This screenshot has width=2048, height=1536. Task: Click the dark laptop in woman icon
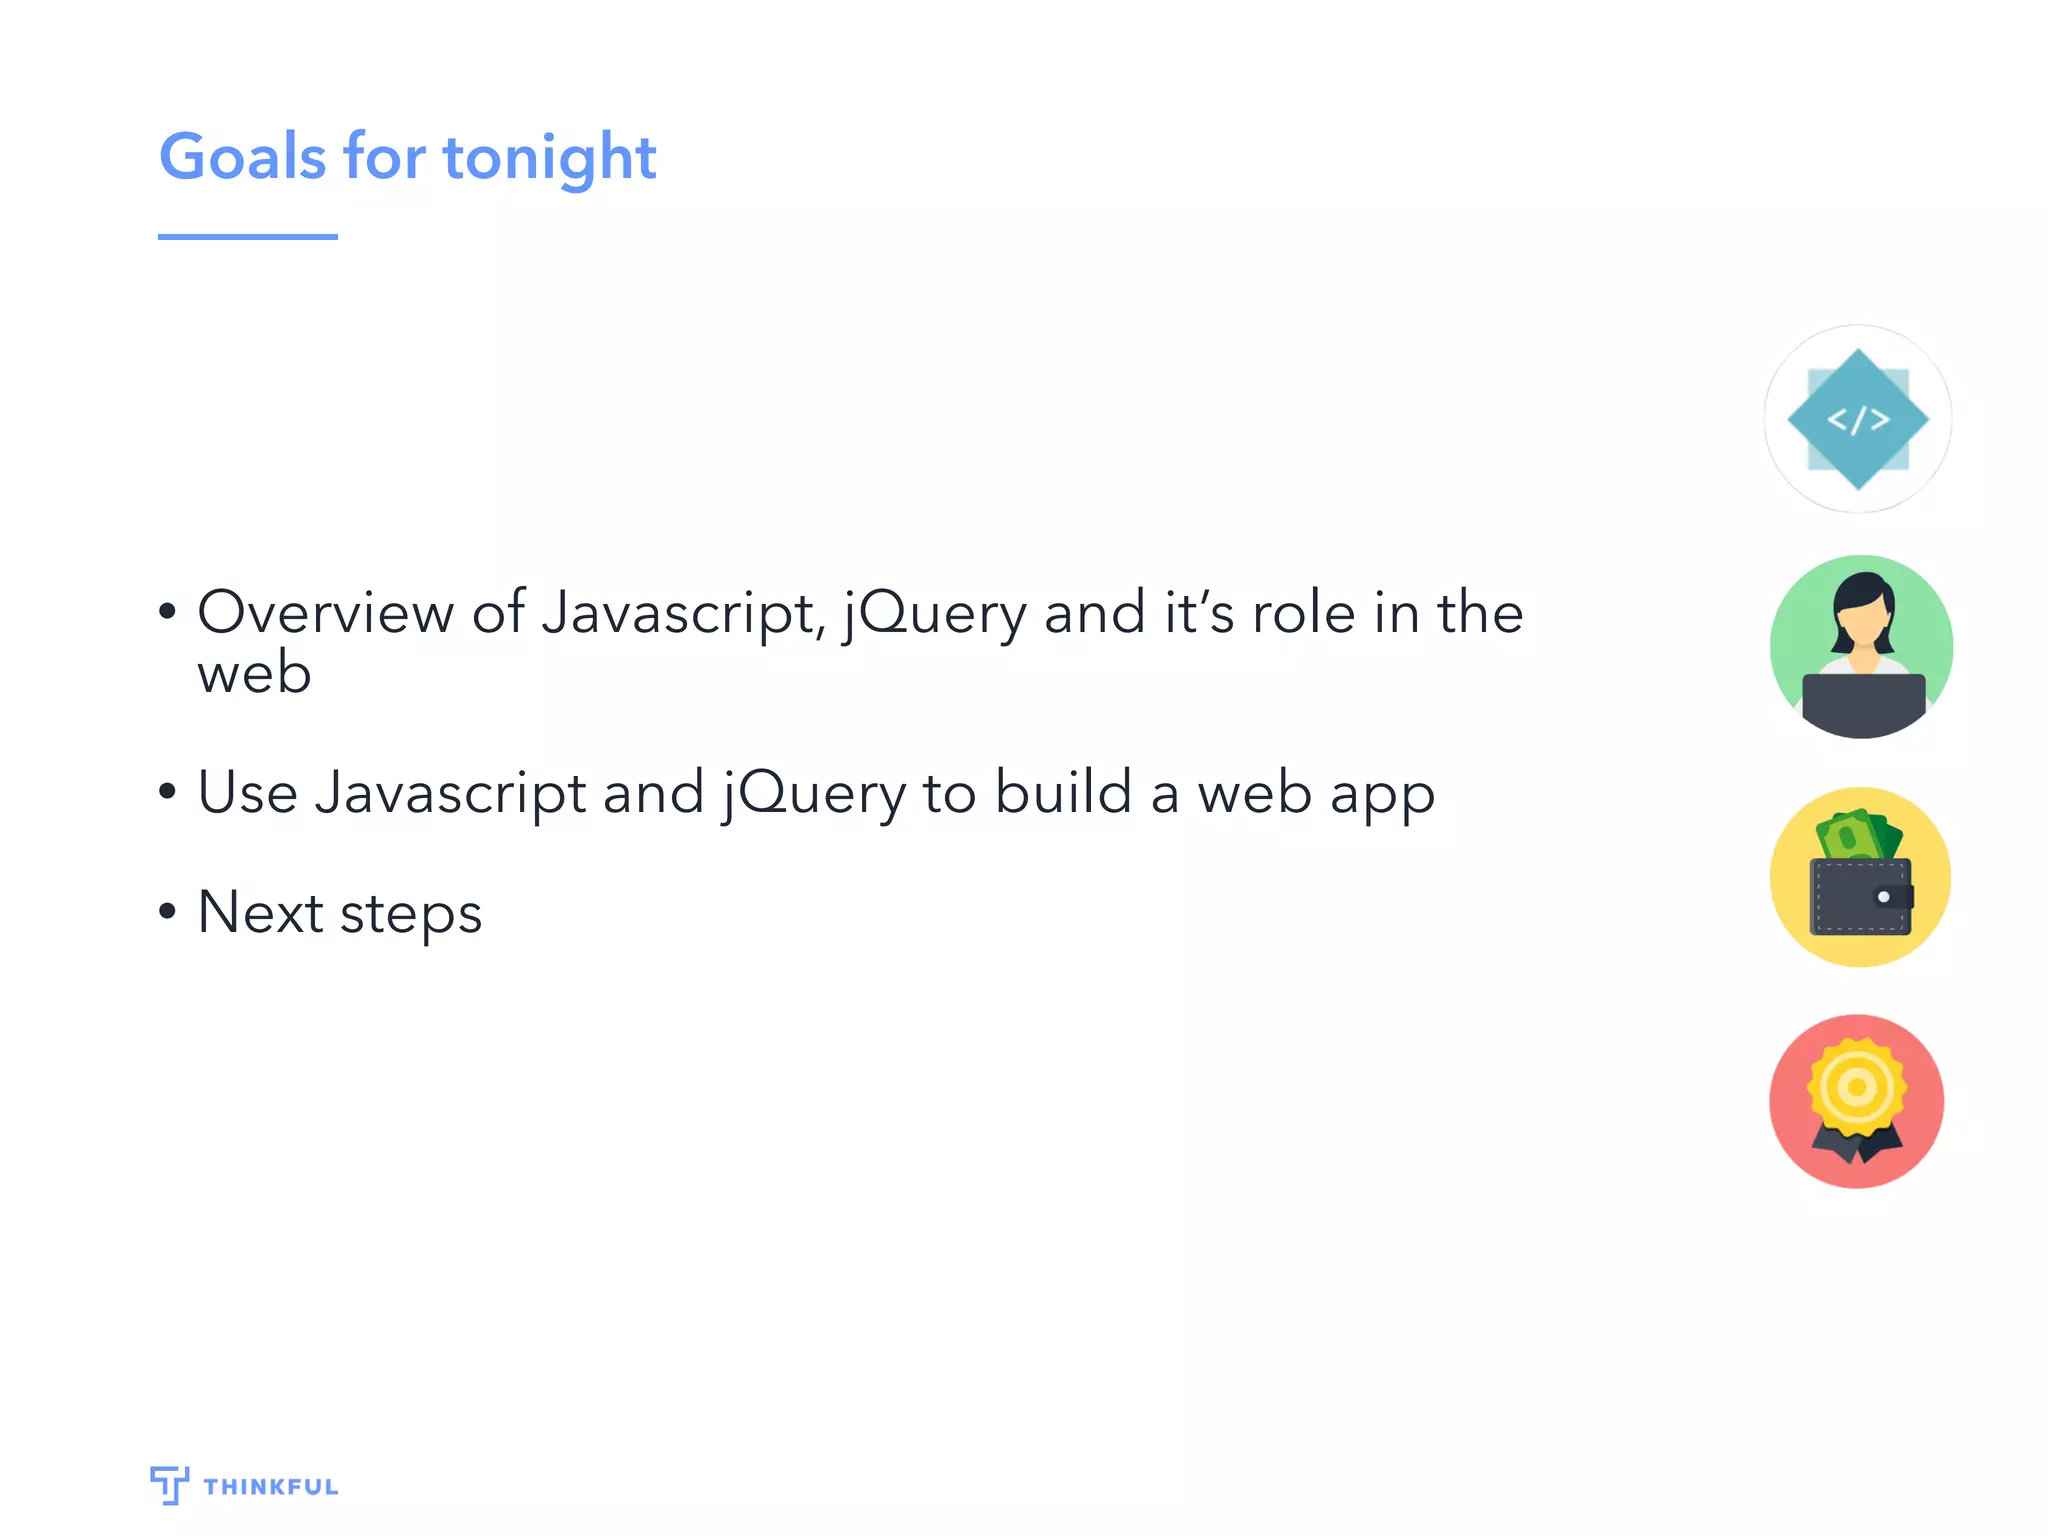(x=1864, y=704)
